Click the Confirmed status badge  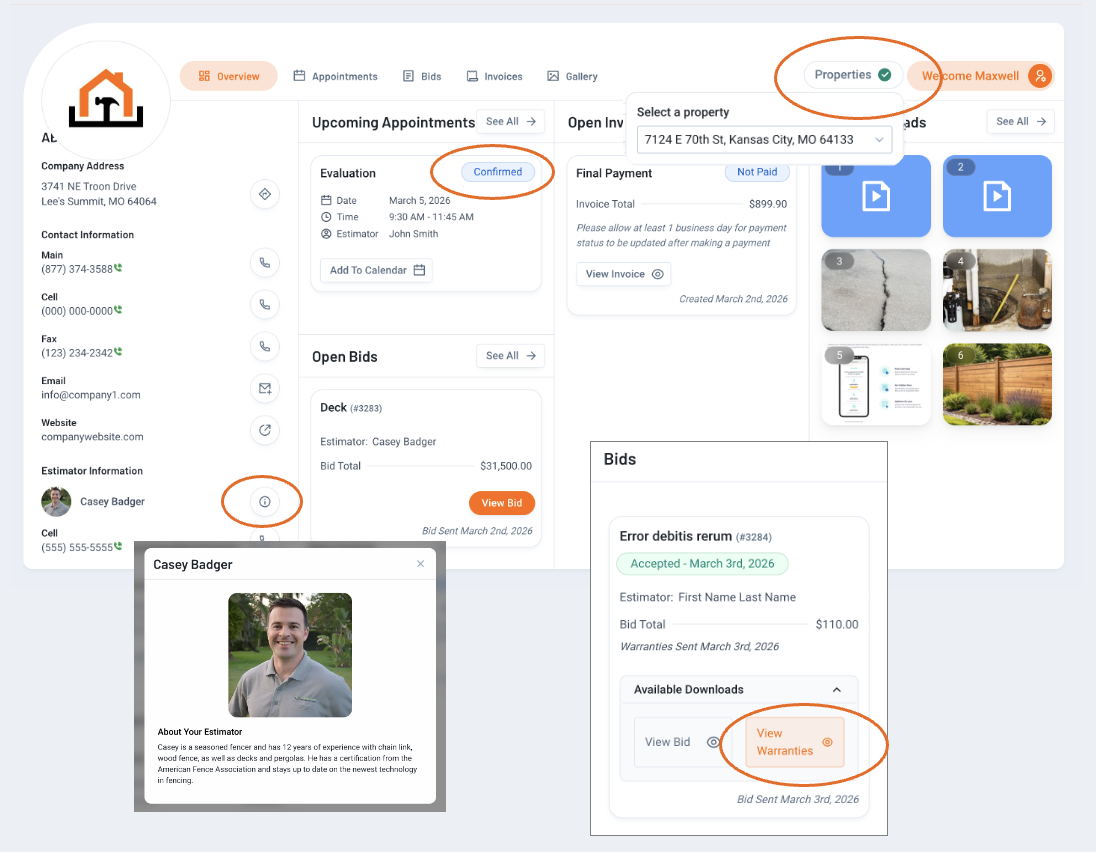coord(498,172)
